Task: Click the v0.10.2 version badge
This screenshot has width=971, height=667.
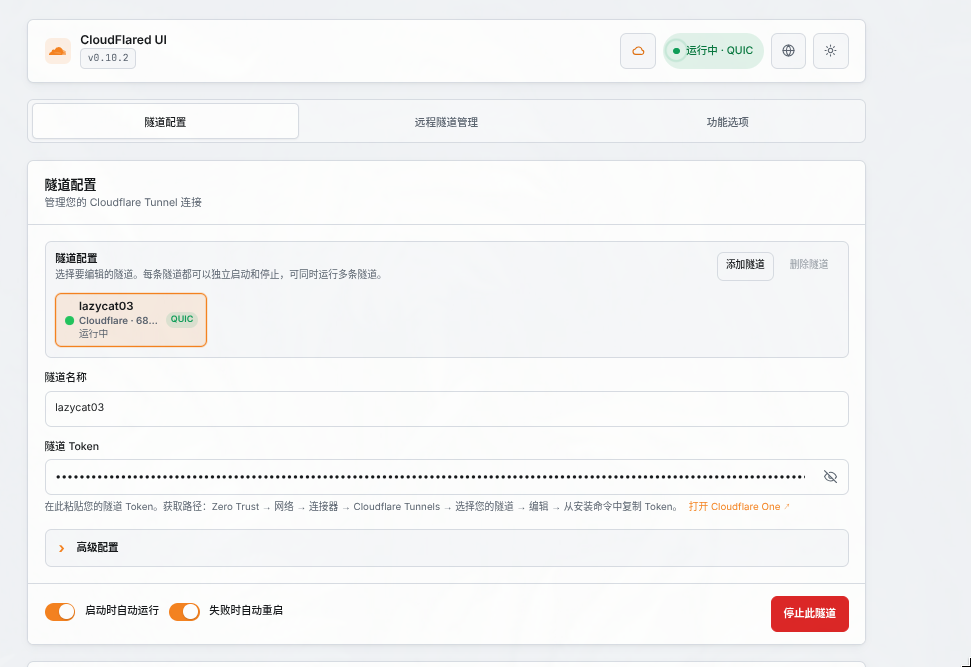Action: coord(108,58)
